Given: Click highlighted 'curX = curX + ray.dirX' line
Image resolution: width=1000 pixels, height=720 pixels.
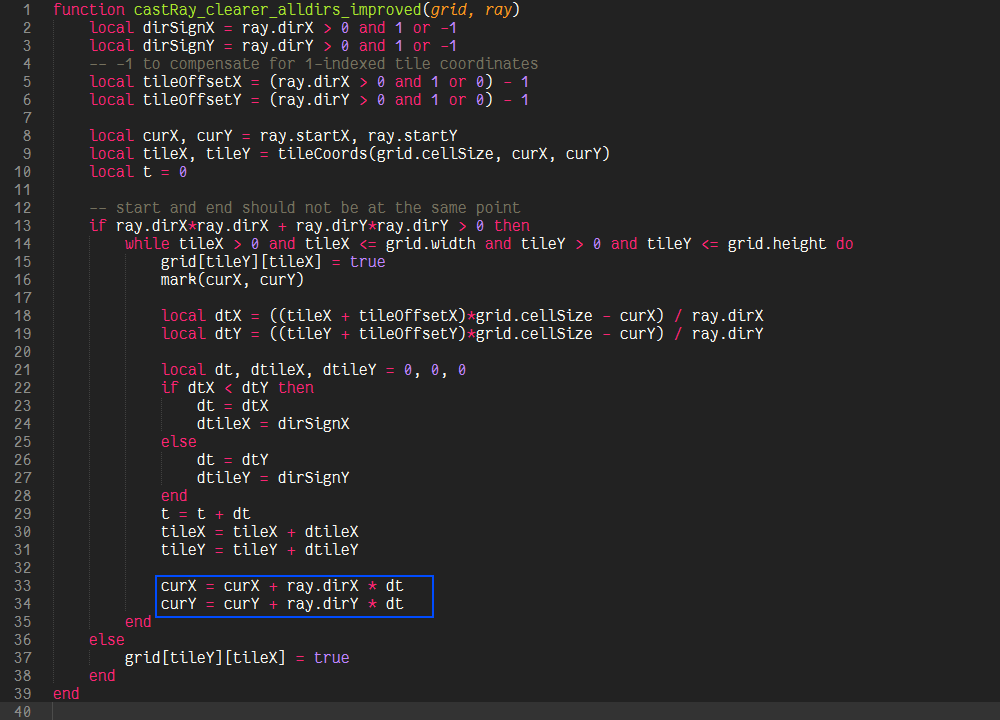Looking at the screenshot, I should coord(282,586).
